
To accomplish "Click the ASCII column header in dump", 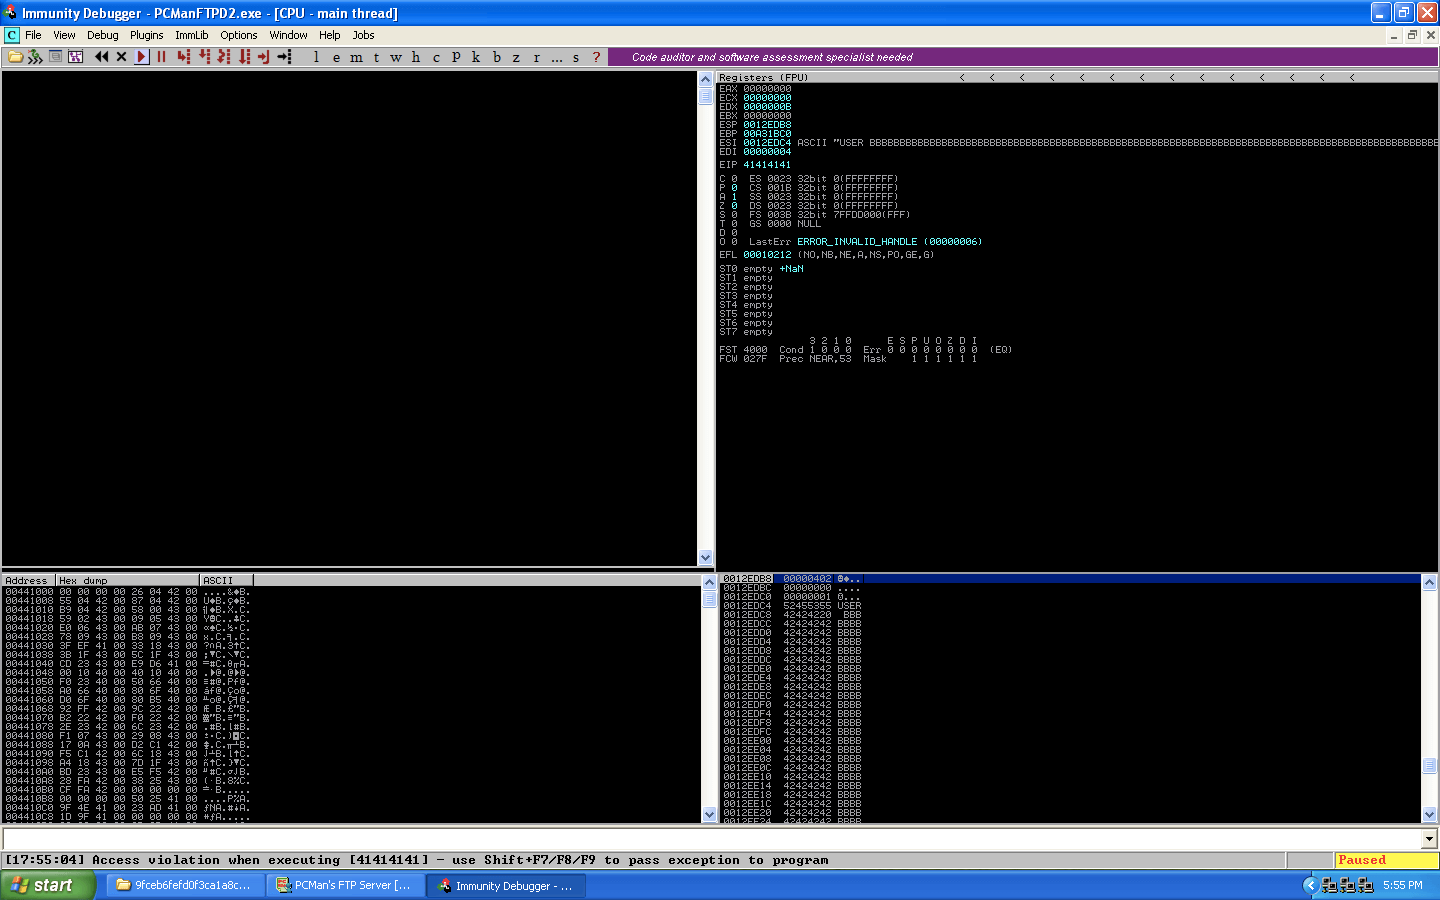I will click(x=226, y=580).
